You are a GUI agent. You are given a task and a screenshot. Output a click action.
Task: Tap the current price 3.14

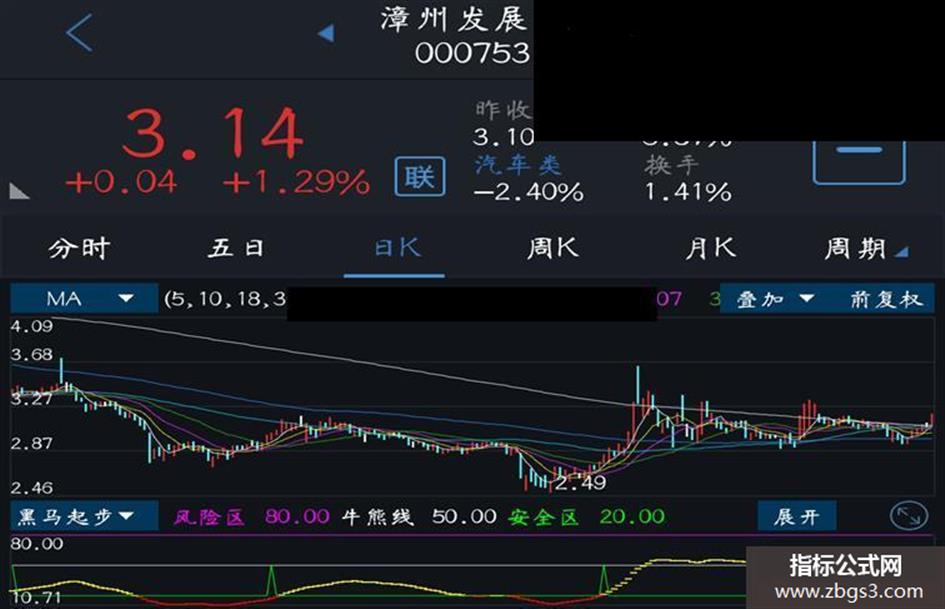pyautogui.click(x=212, y=132)
